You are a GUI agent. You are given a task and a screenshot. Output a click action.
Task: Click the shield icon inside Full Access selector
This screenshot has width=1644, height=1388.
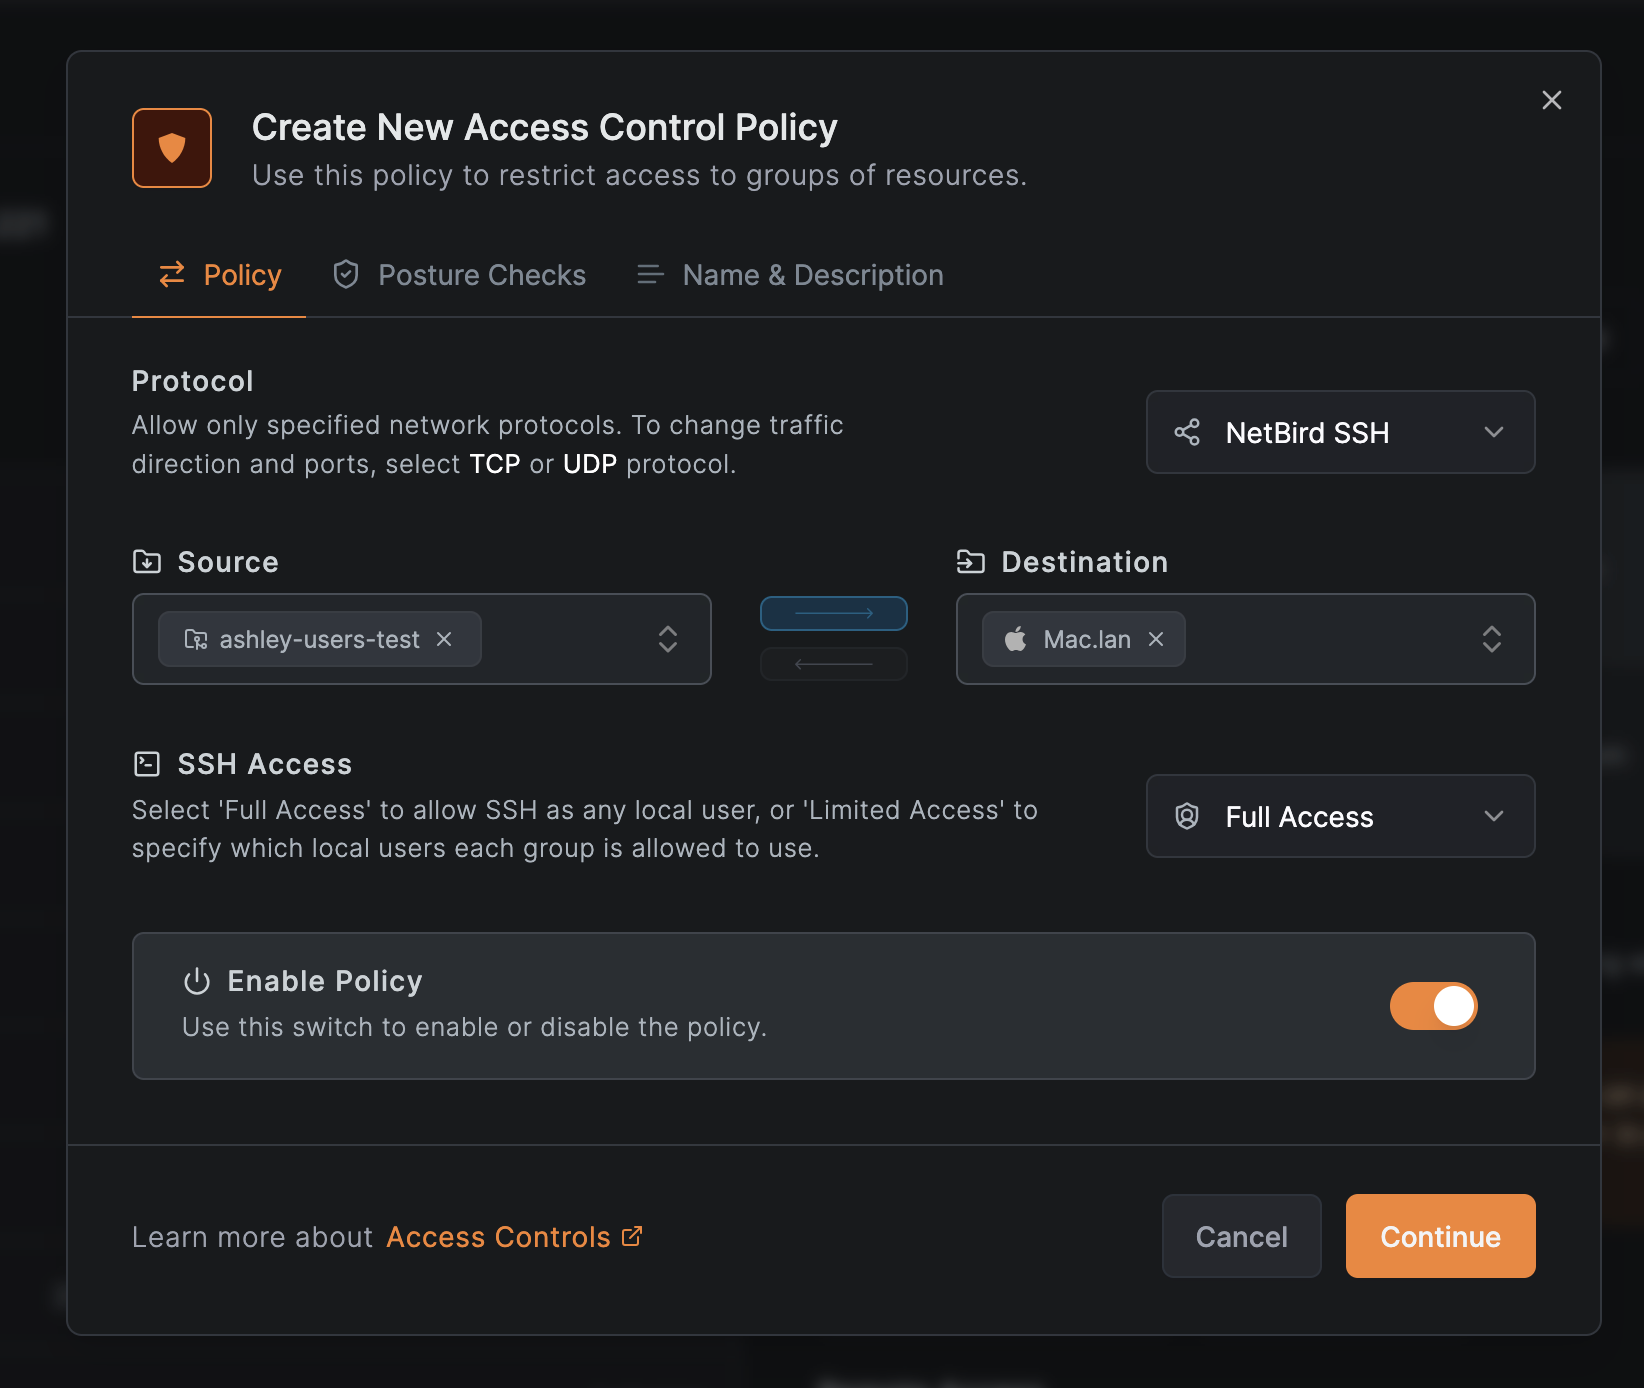1188,816
